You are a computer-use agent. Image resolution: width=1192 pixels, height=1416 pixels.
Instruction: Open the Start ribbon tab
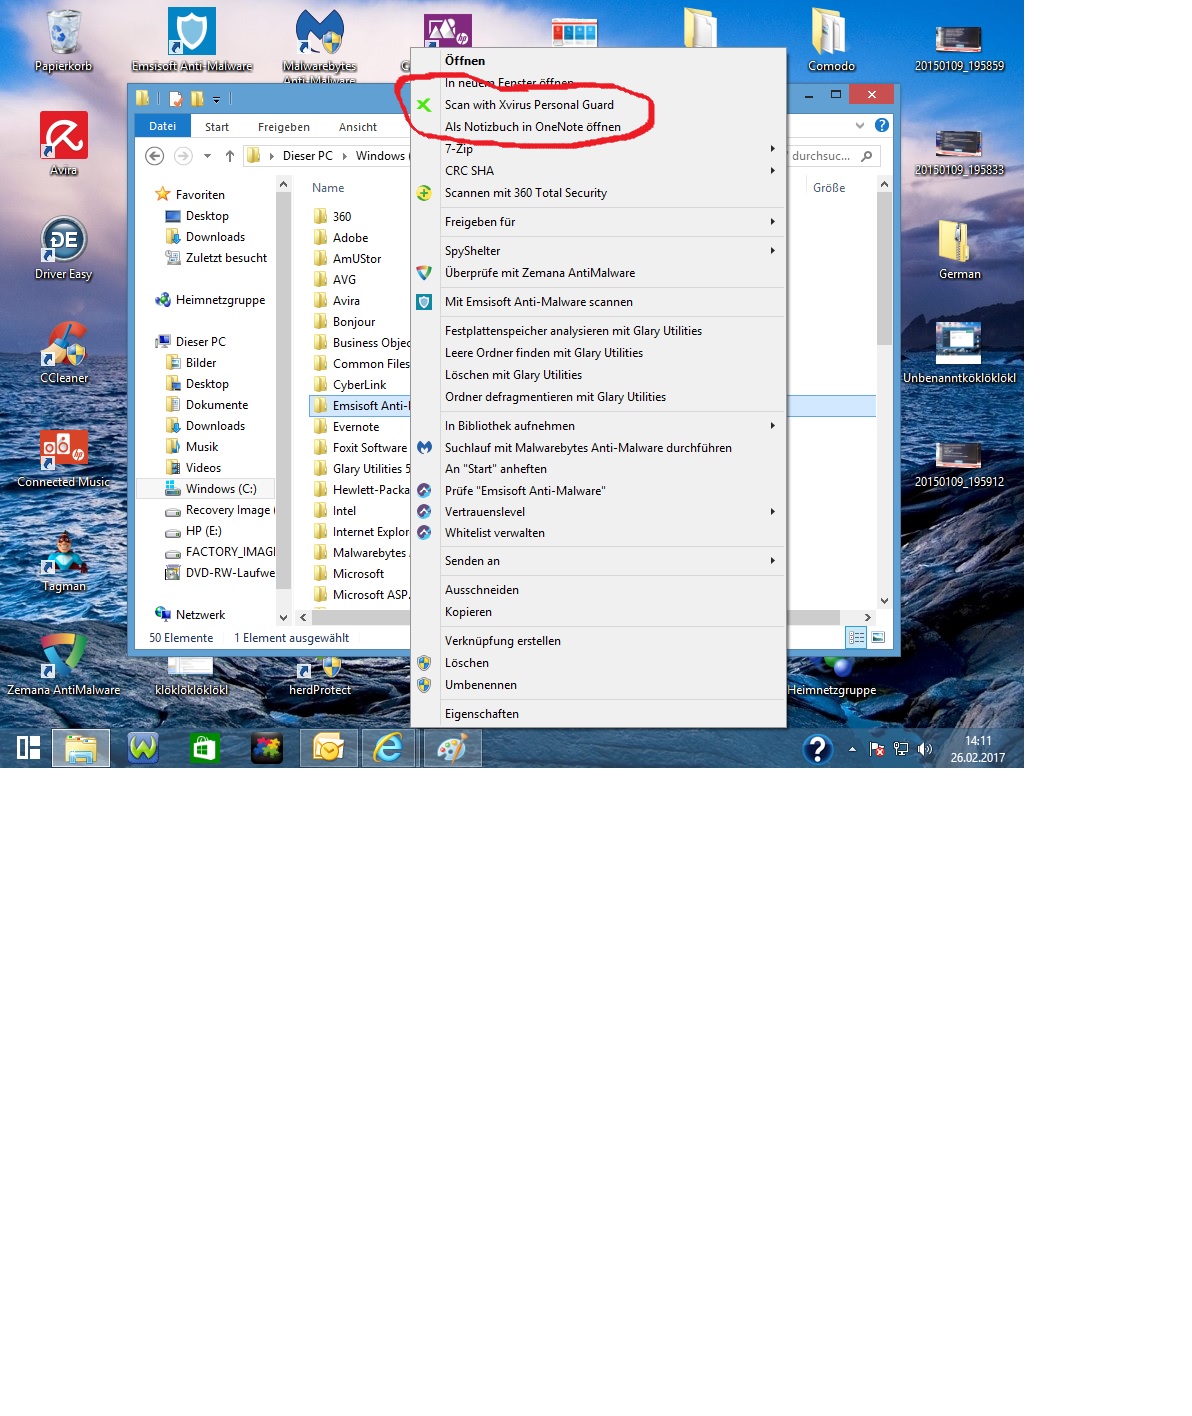pos(217,127)
